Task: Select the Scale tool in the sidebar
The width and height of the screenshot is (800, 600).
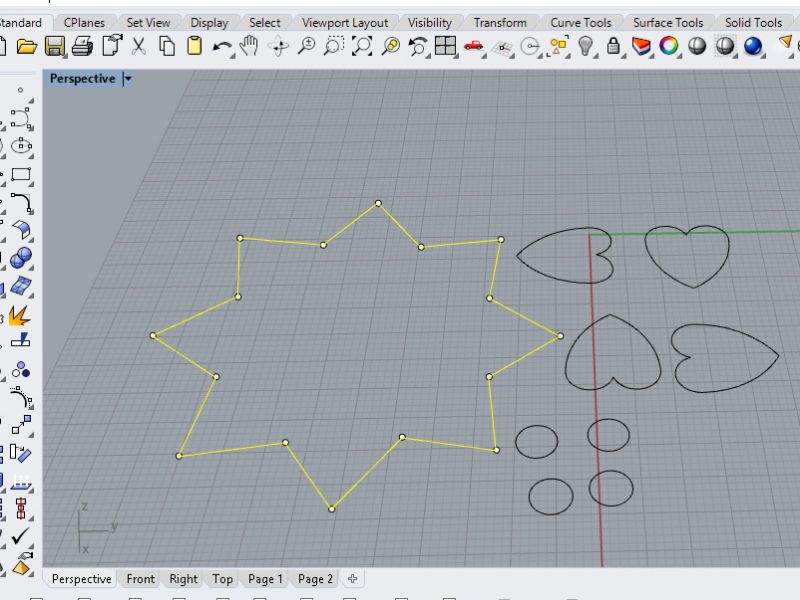Action: (21, 425)
